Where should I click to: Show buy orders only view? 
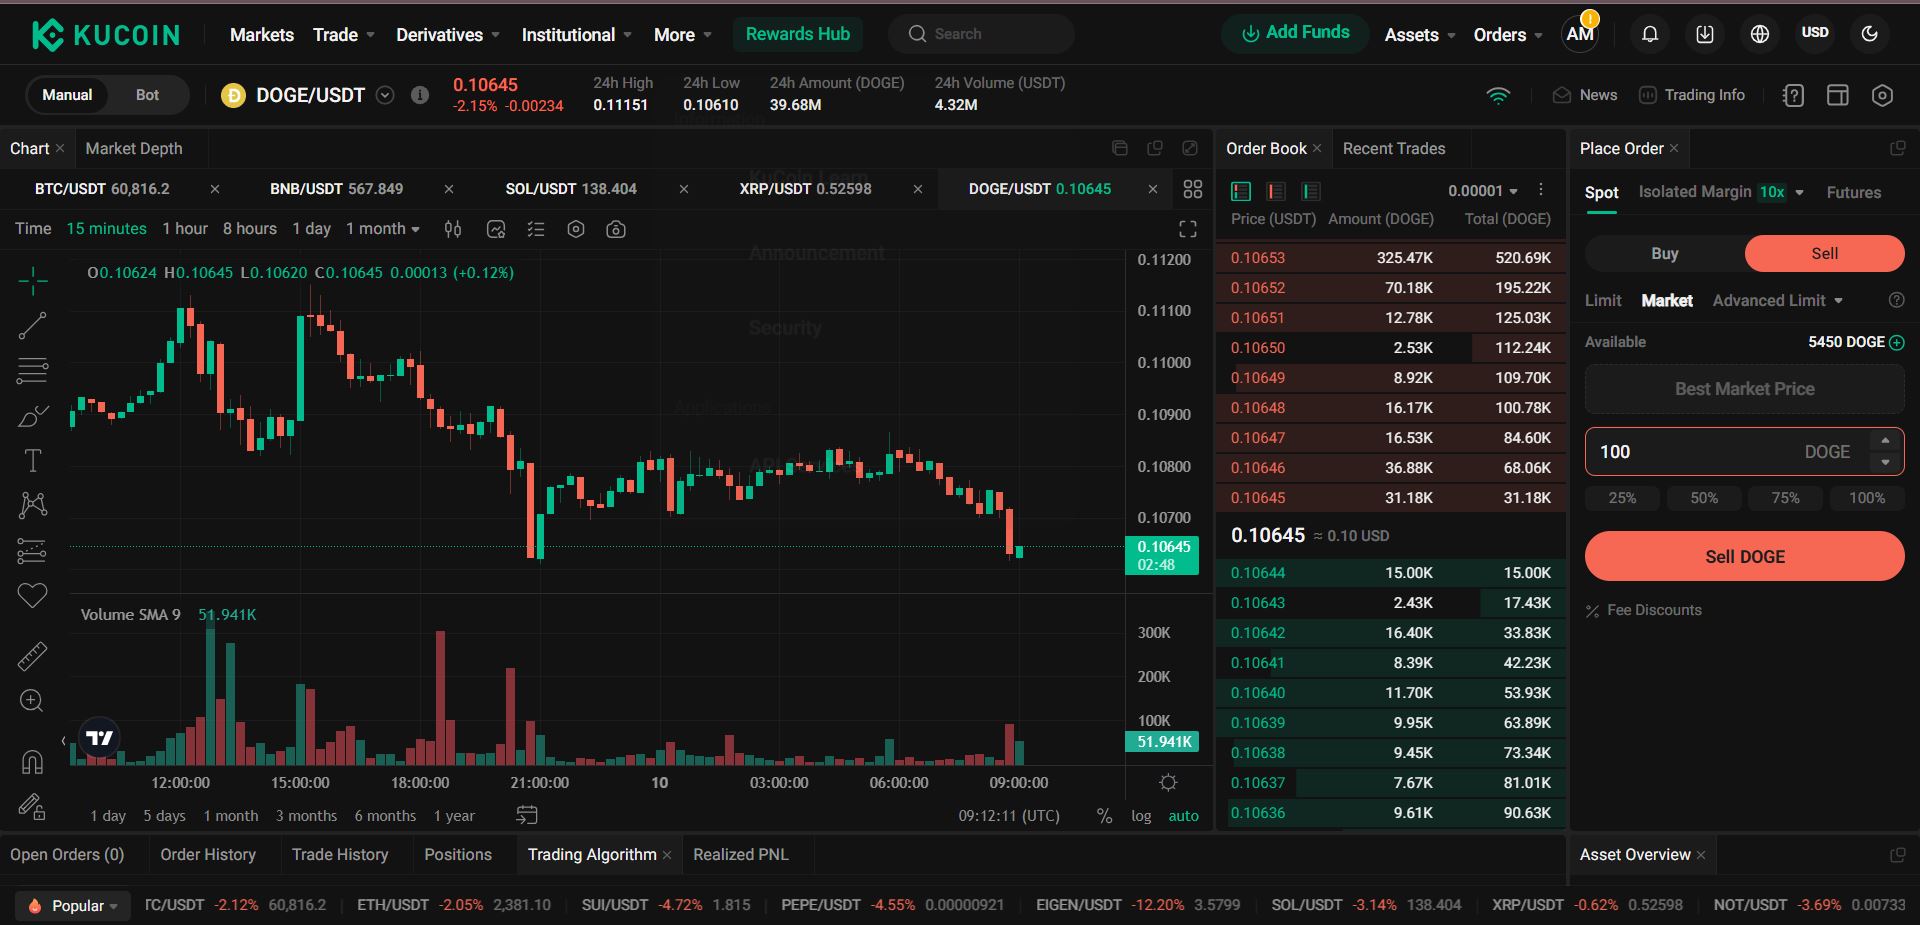click(x=1311, y=191)
